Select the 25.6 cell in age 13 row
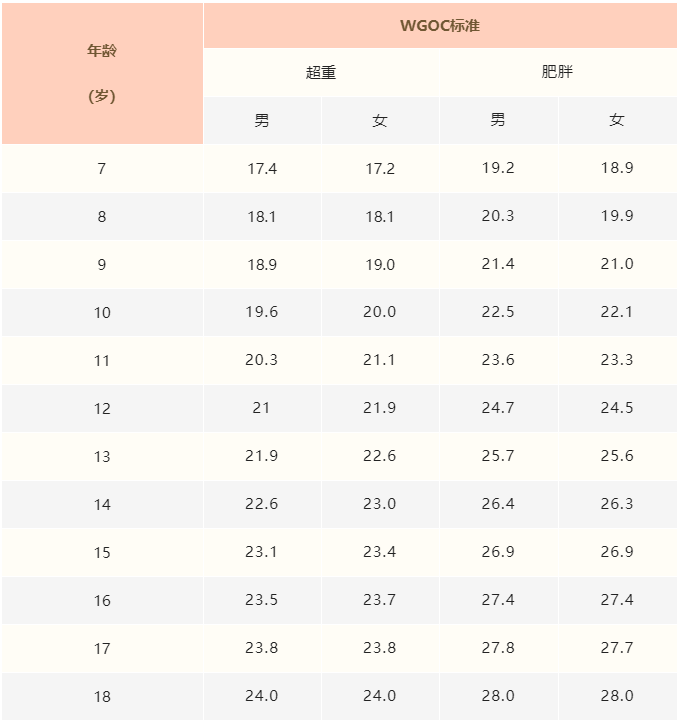The width and height of the screenshot is (680, 725). point(617,456)
